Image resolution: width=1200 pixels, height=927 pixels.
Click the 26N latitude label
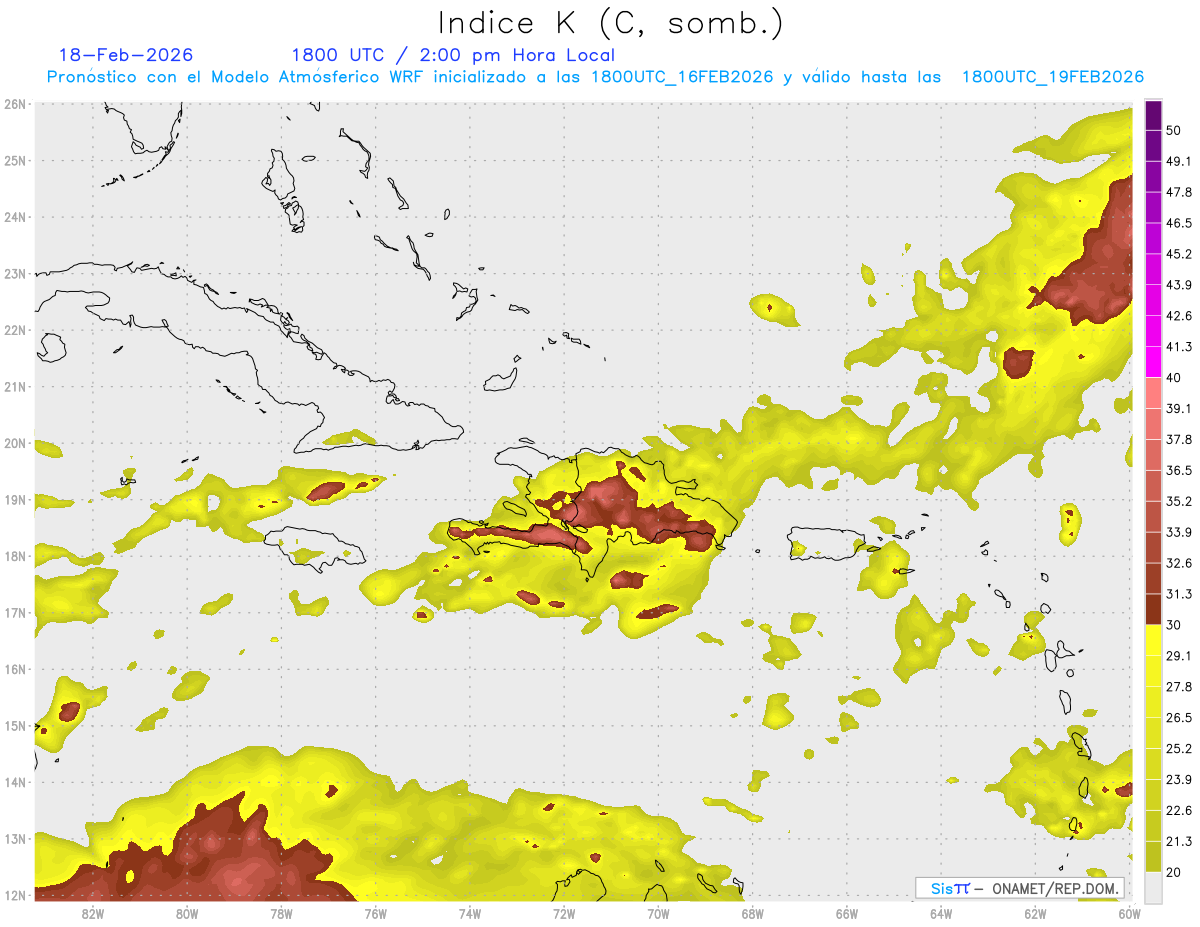point(15,104)
